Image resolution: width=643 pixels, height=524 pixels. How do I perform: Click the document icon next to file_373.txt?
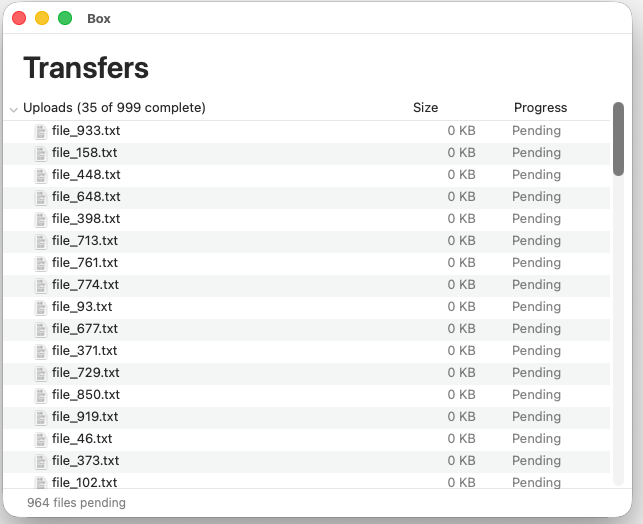click(x=41, y=462)
